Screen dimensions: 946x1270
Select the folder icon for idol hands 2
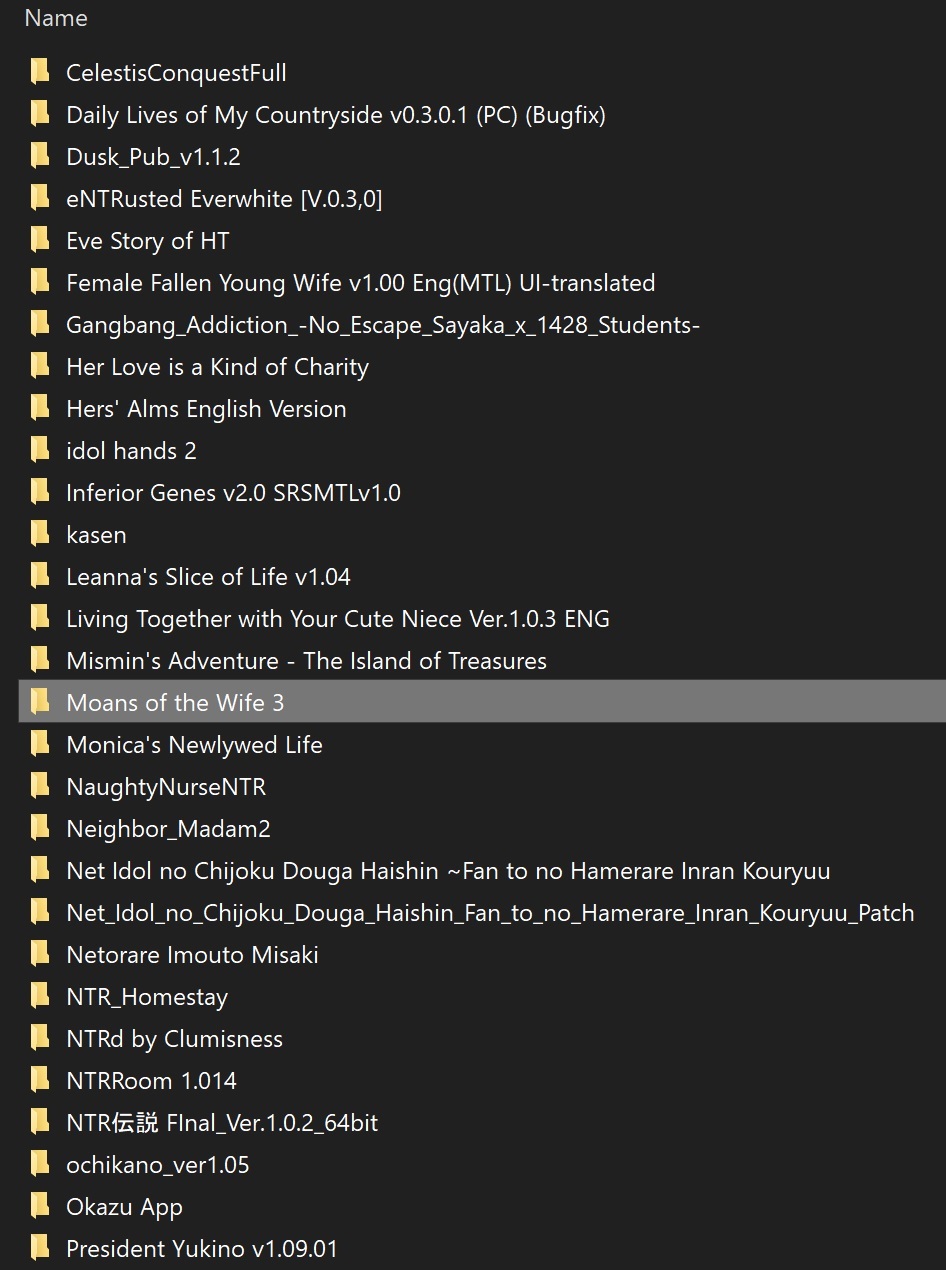40,450
